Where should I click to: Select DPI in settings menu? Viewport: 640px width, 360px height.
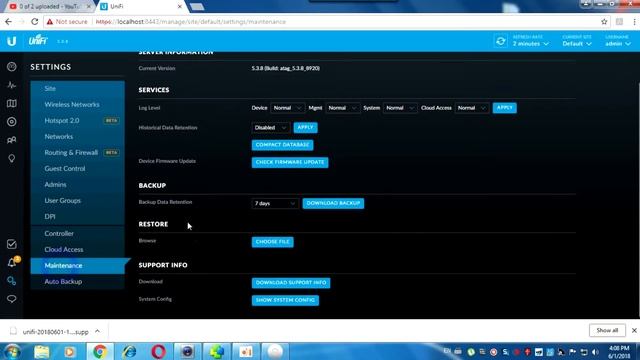pos(78,216)
